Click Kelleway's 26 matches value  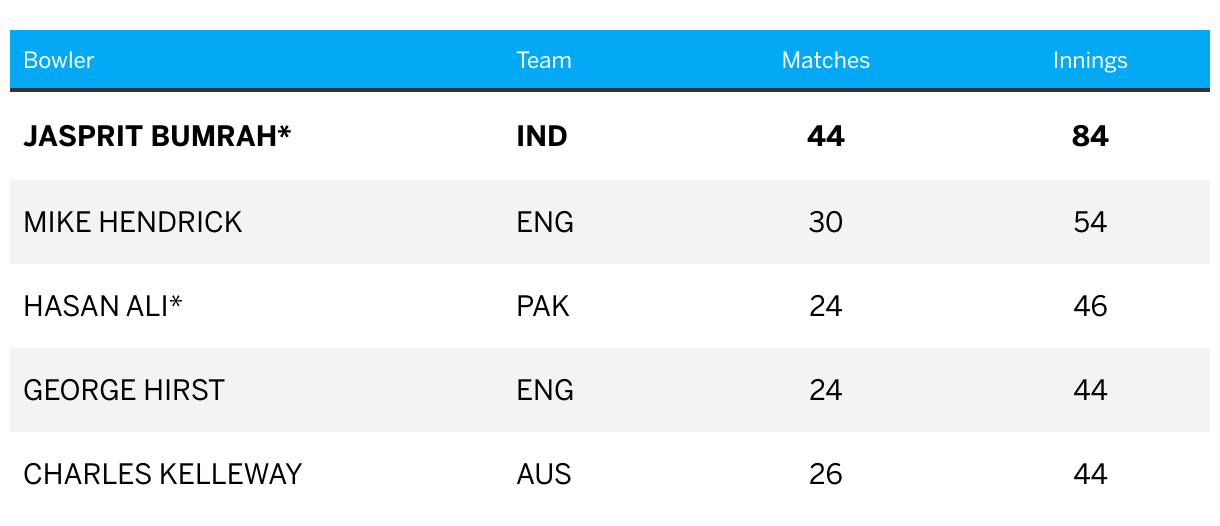(826, 474)
